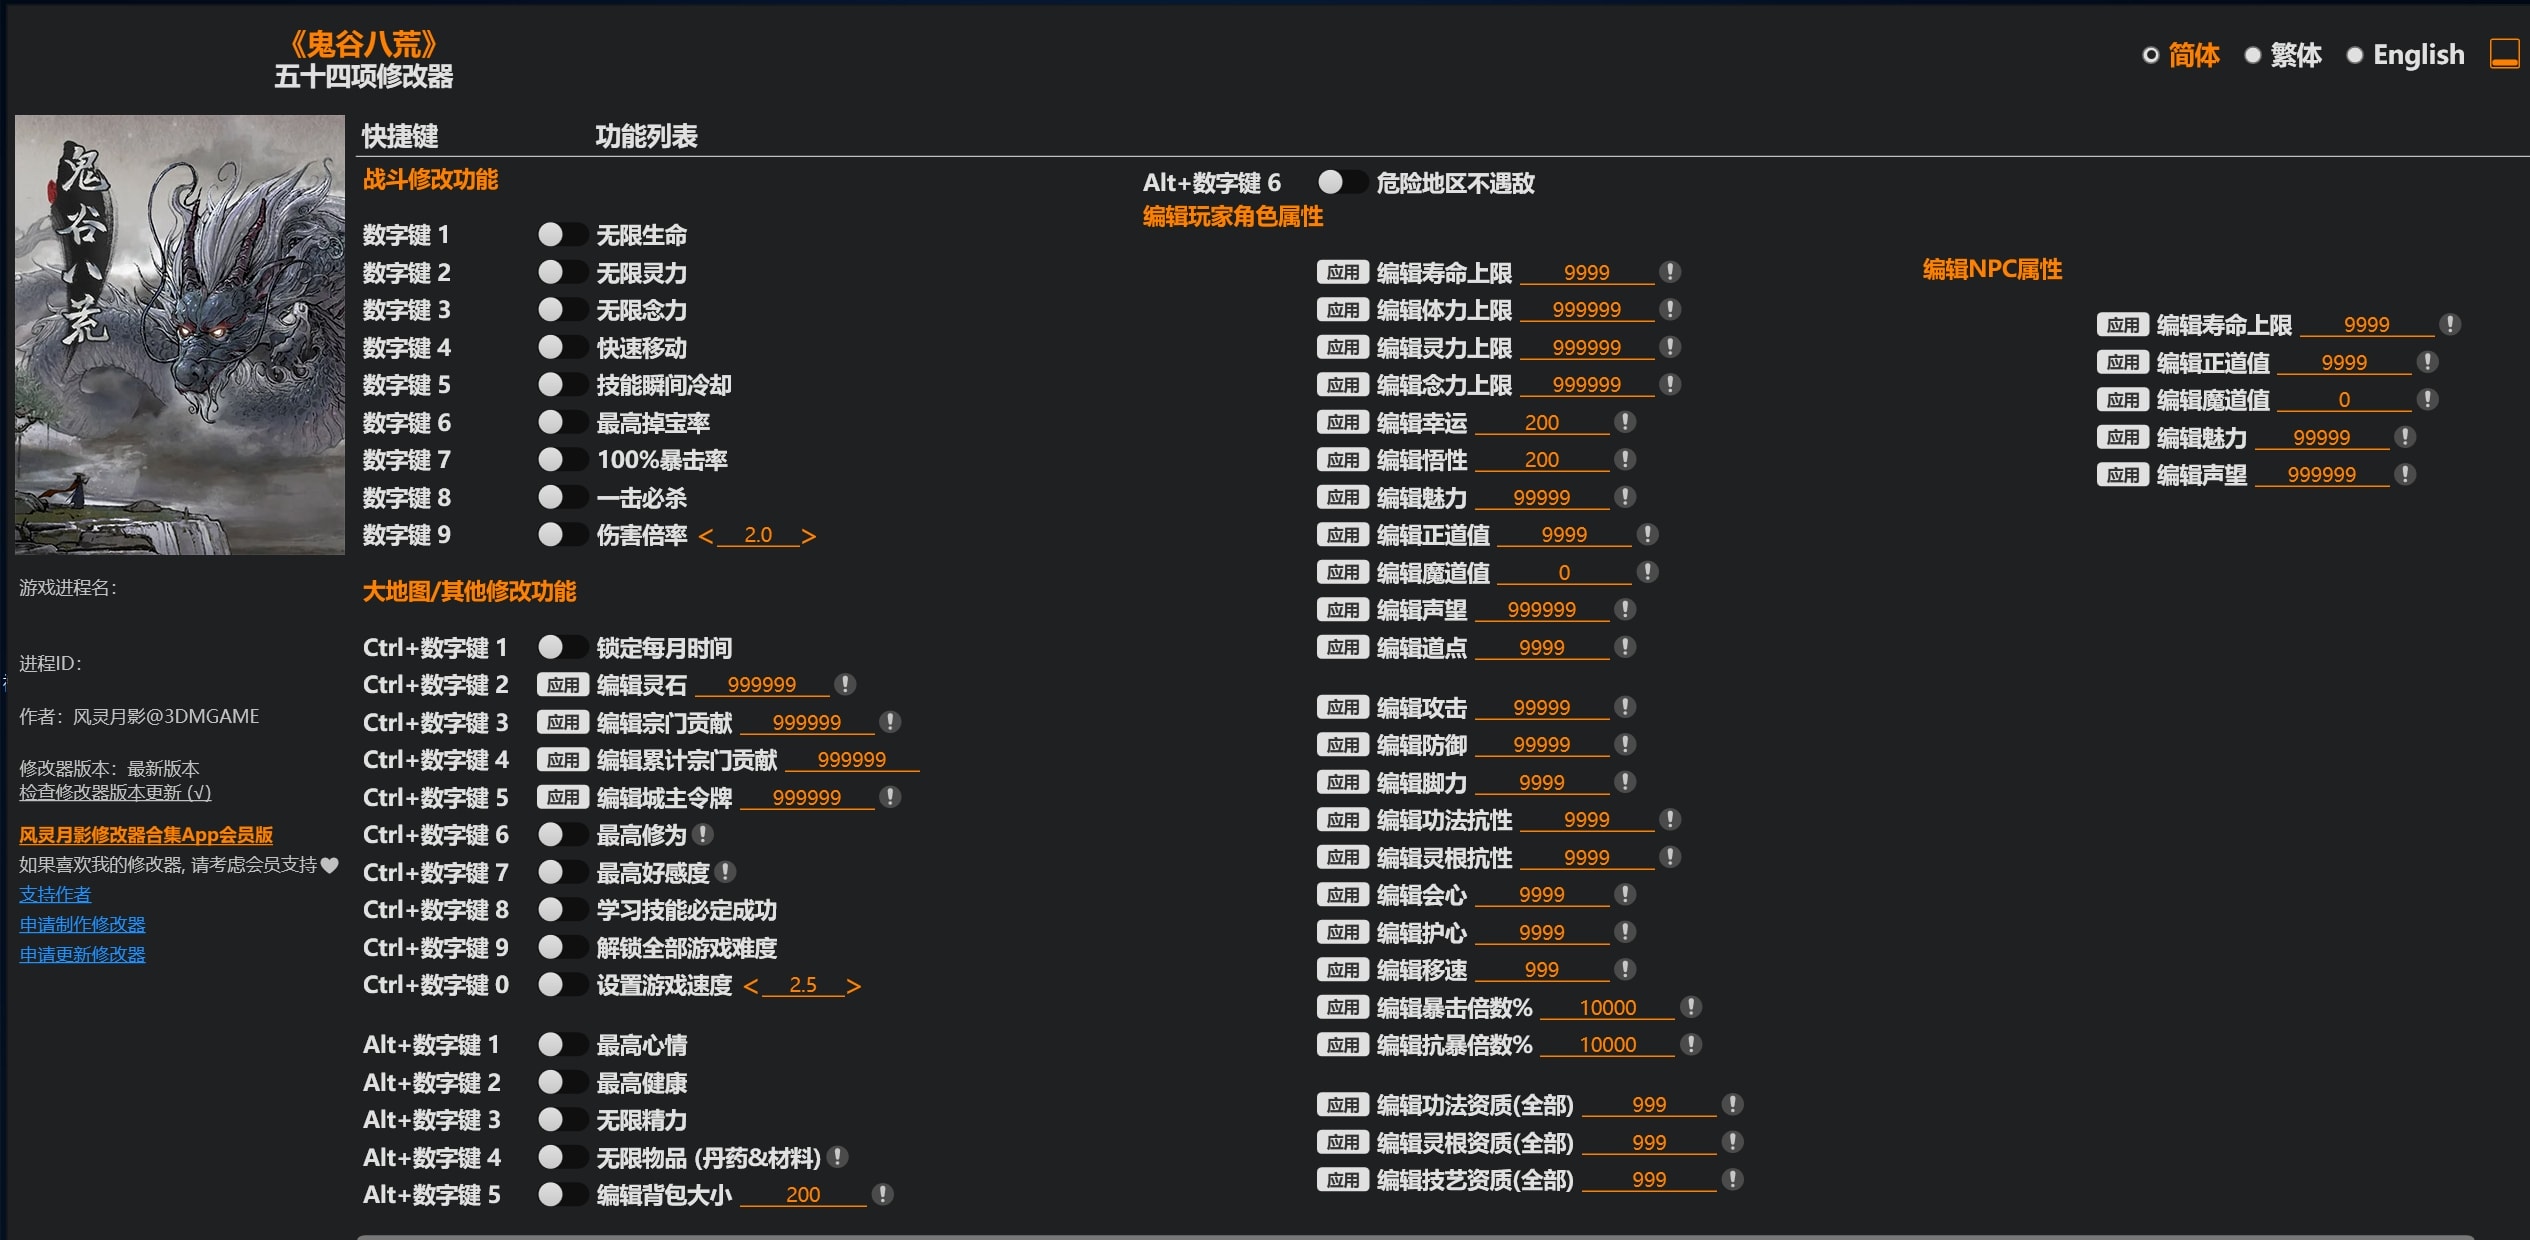Screen dimensions: 2530x1240
Task: Click info icon next to 编辑灵石
Action: [845, 684]
